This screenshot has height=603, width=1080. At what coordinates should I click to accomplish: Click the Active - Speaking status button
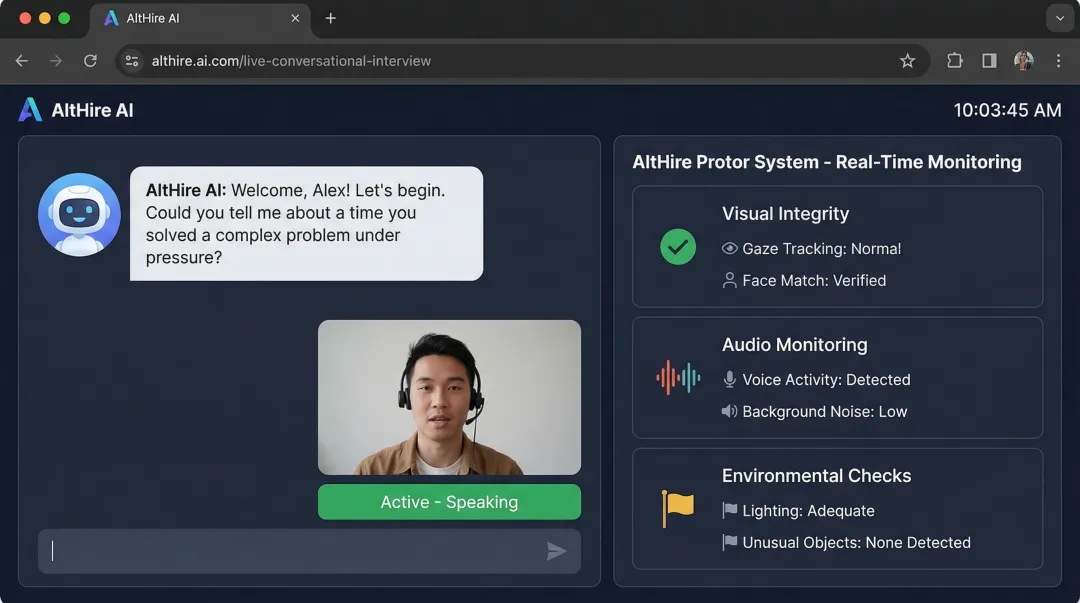[x=449, y=501]
